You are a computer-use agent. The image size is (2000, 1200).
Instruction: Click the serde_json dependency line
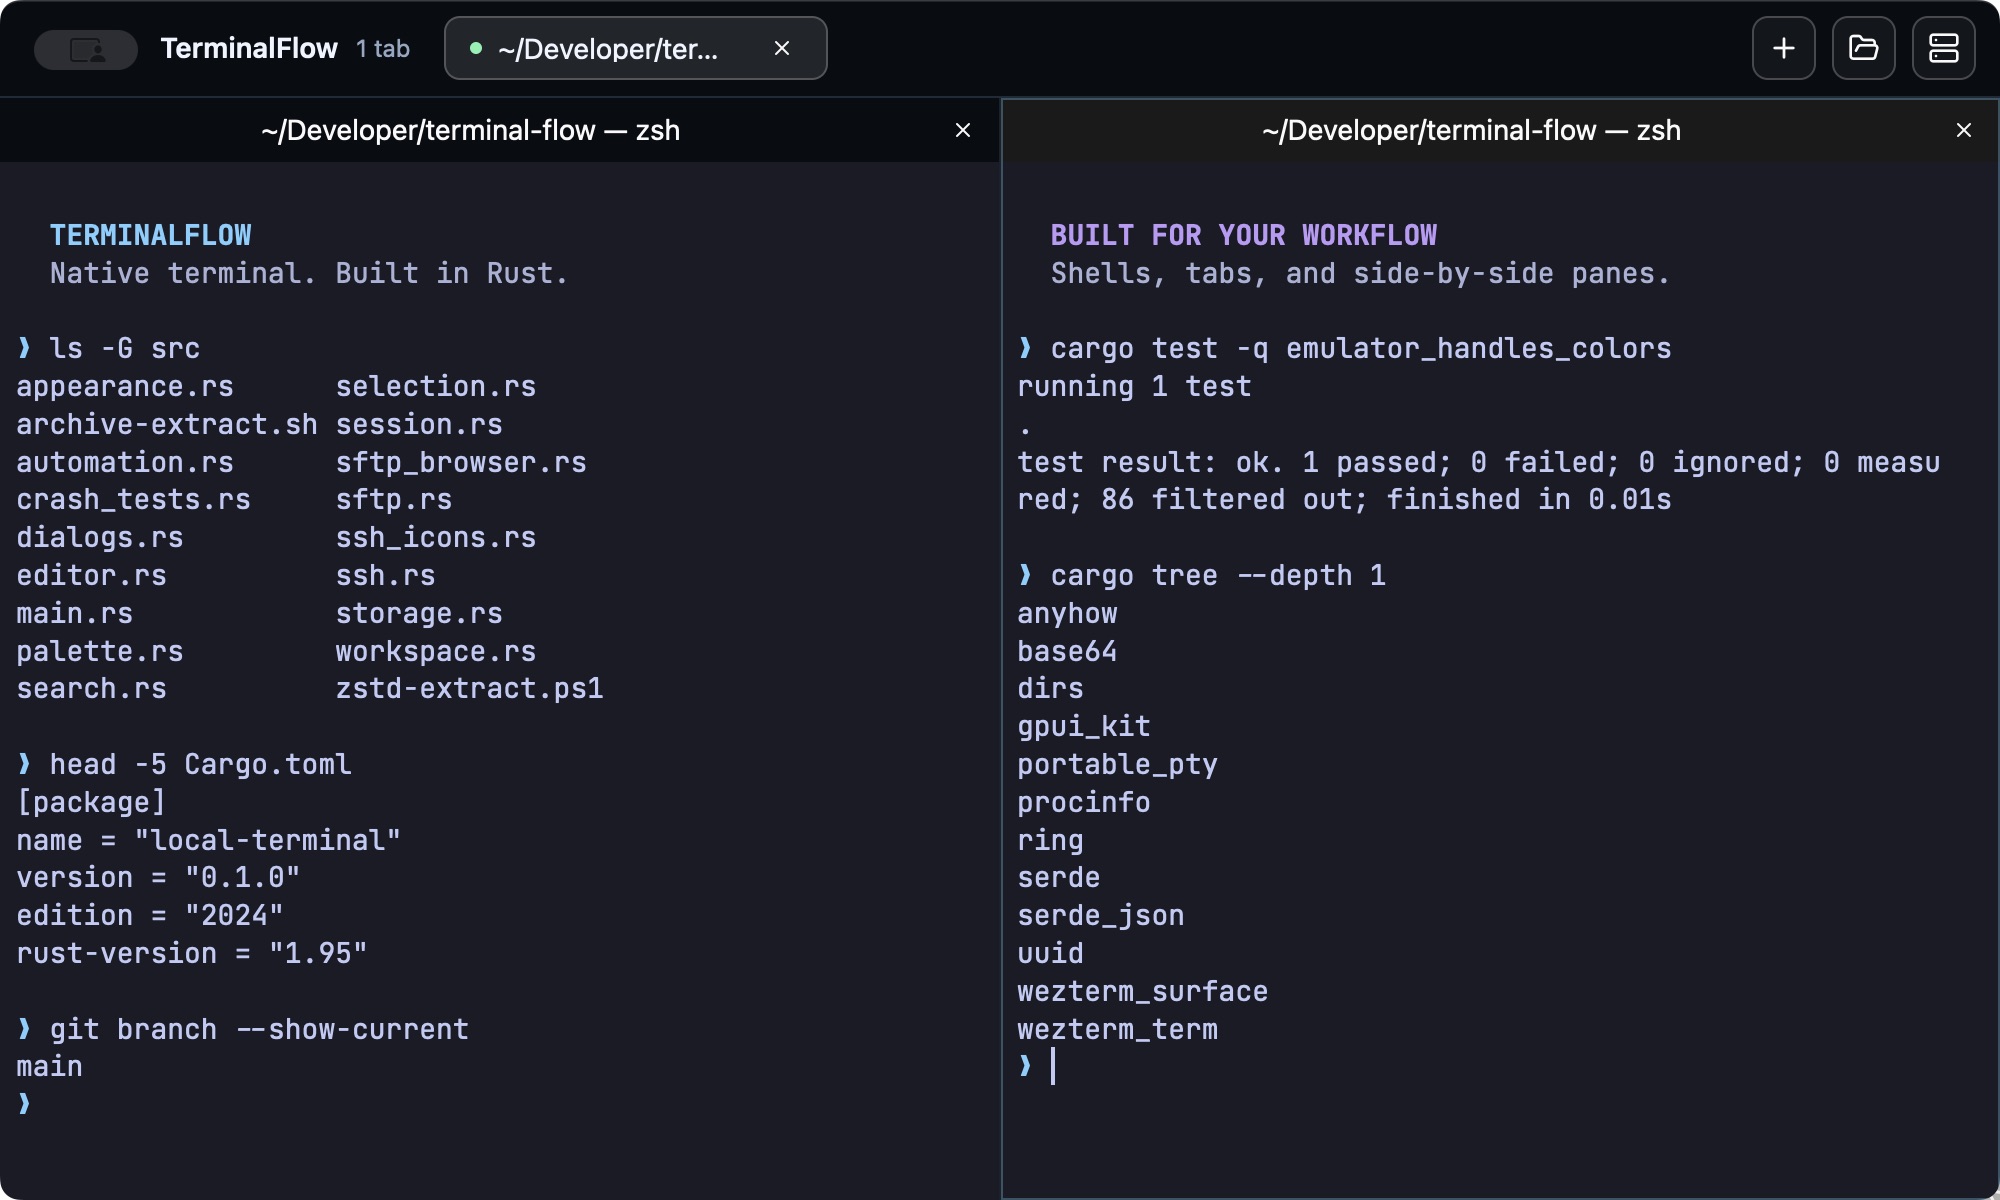[1101, 915]
